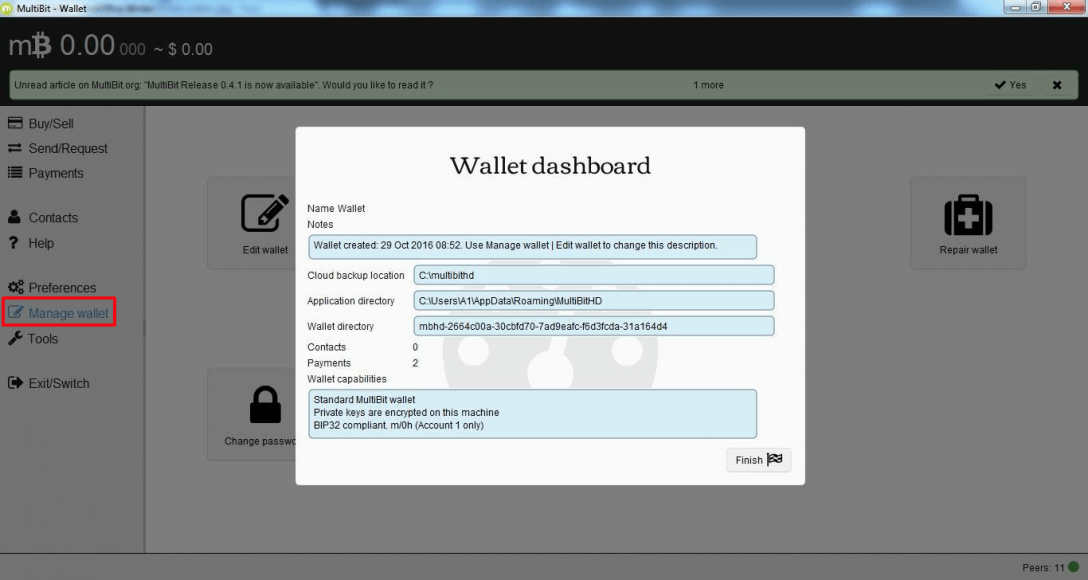Select Manage wallet in the sidebar

[x=58, y=312]
